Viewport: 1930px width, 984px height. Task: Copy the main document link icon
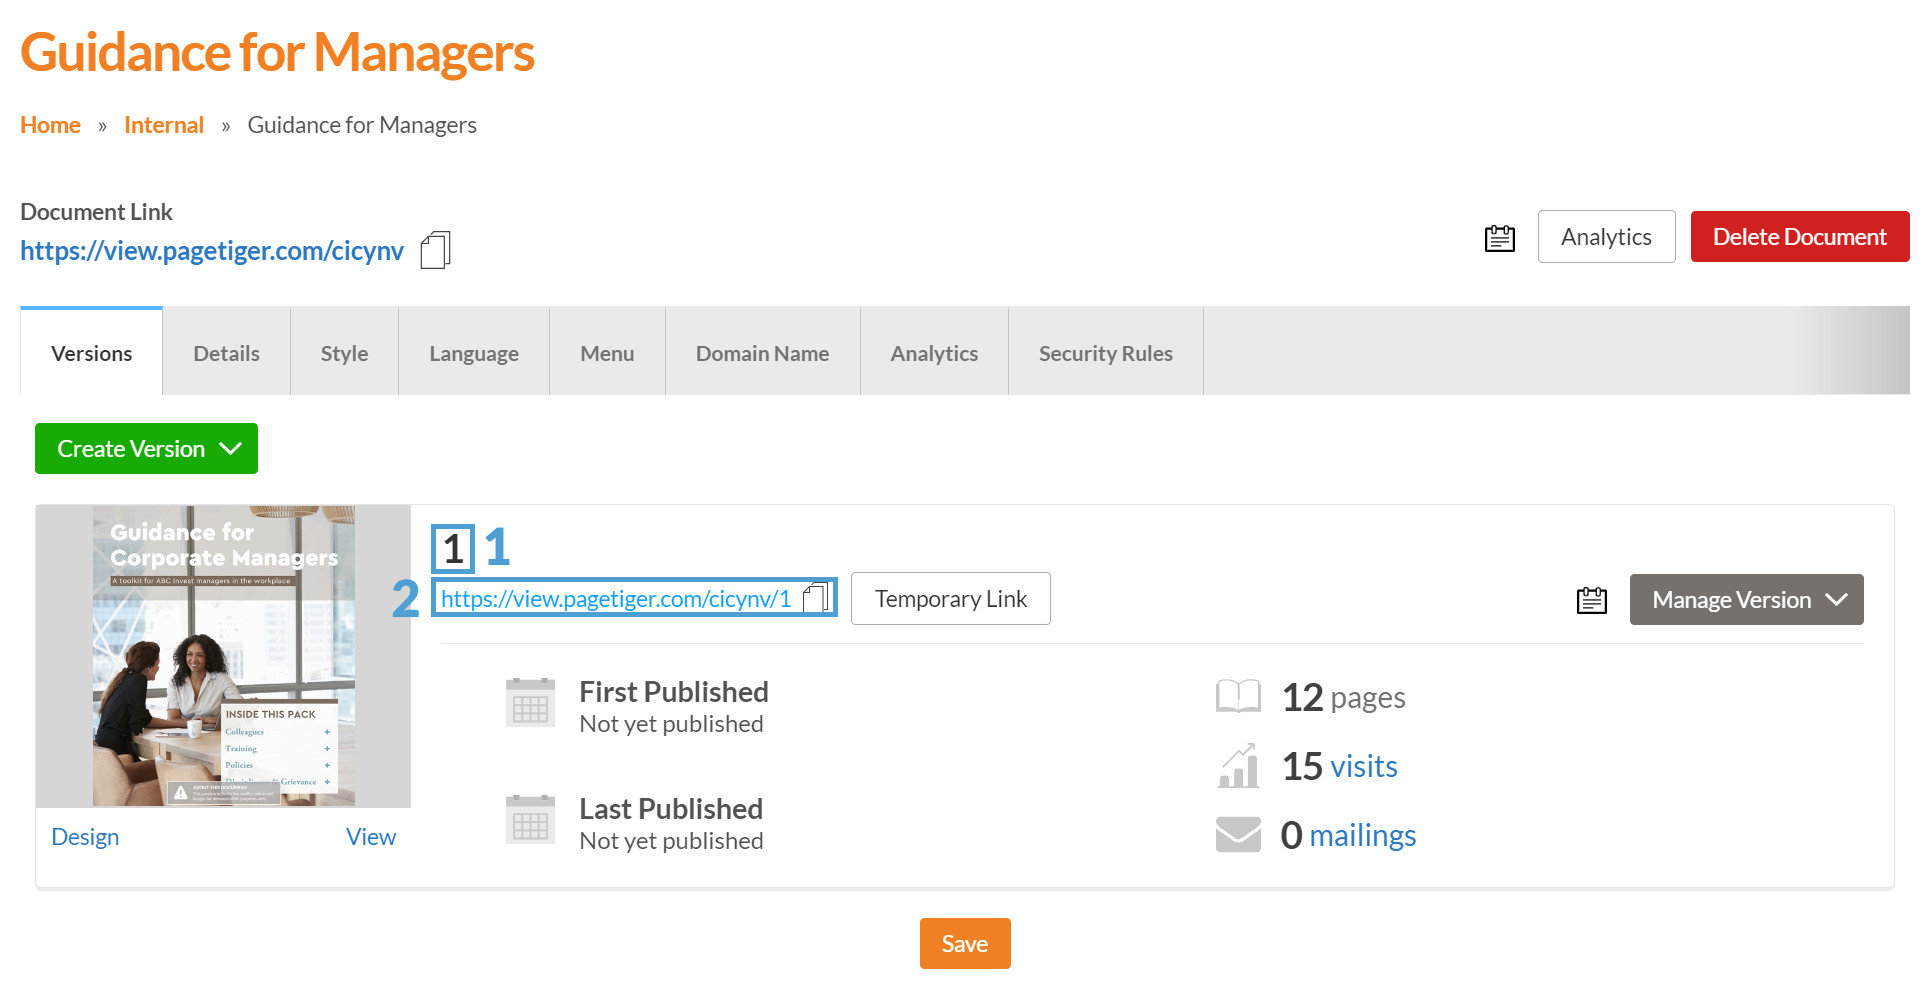(x=435, y=250)
